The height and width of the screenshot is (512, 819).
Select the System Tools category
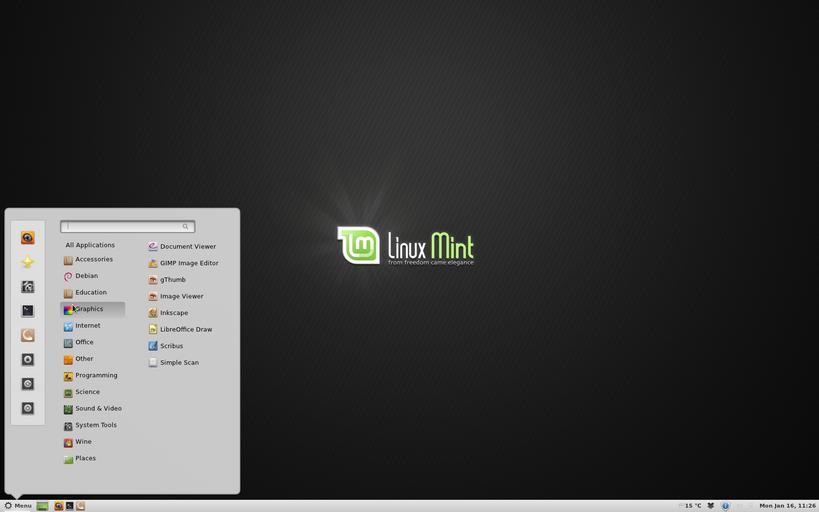coord(95,425)
